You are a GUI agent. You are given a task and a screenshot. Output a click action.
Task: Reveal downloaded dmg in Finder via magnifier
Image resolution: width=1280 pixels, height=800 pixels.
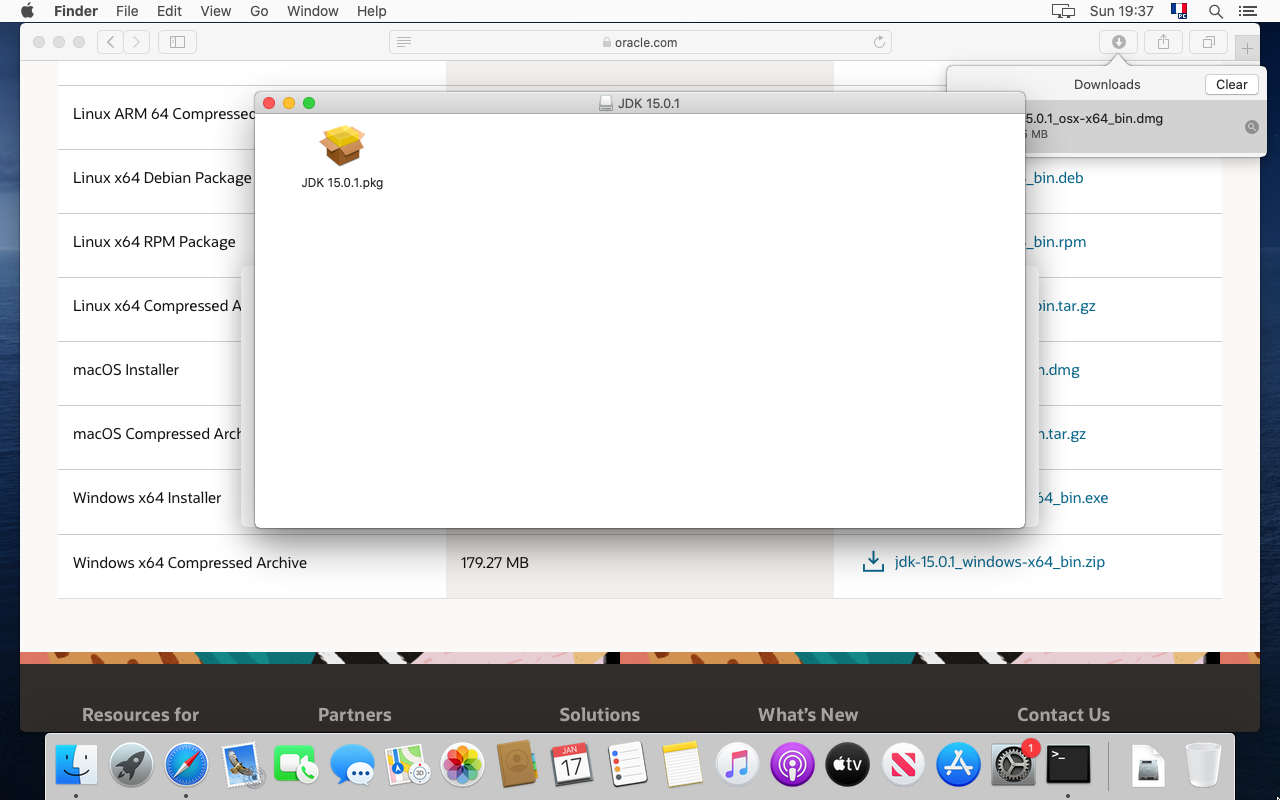[x=1251, y=127]
